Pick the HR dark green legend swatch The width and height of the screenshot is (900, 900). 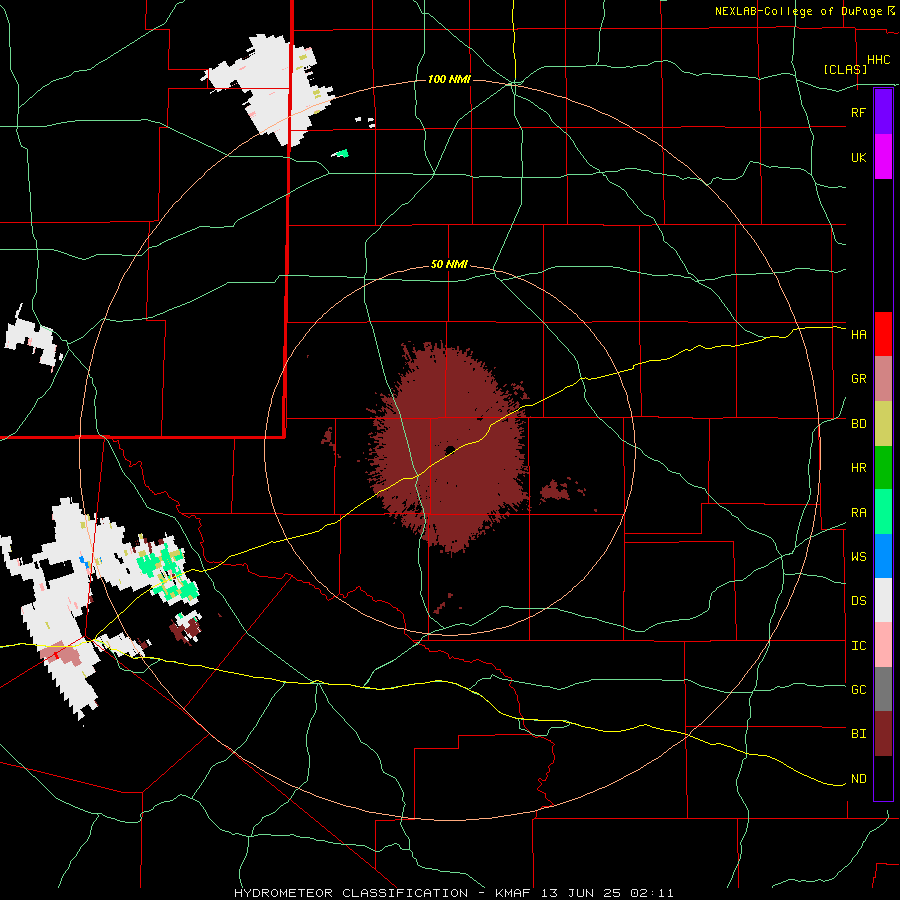coord(883,468)
